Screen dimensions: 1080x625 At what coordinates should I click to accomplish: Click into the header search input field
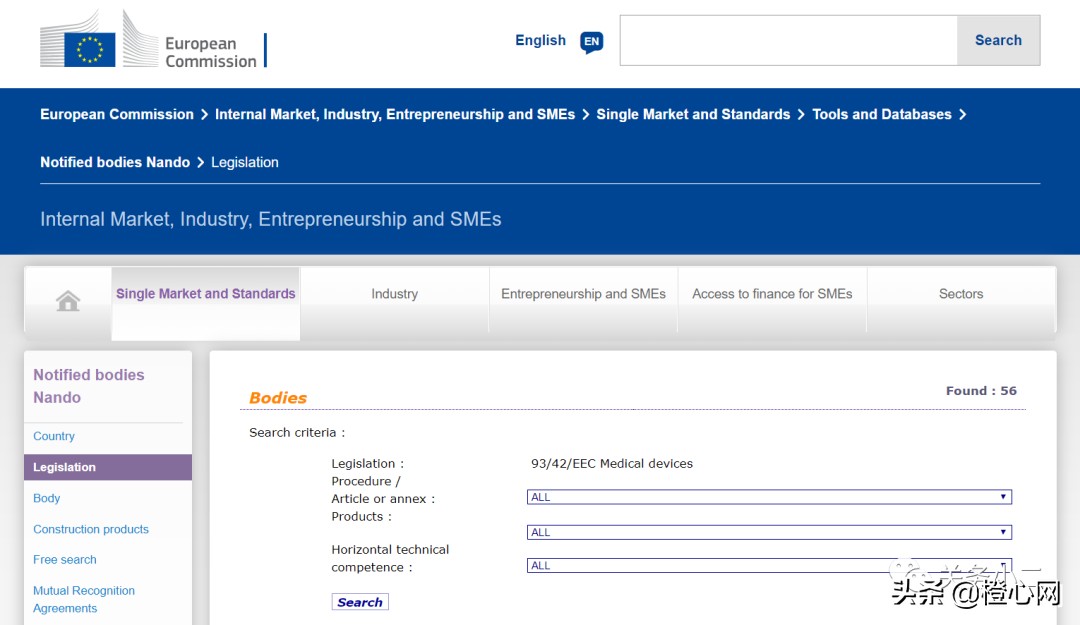click(x=788, y=40)
